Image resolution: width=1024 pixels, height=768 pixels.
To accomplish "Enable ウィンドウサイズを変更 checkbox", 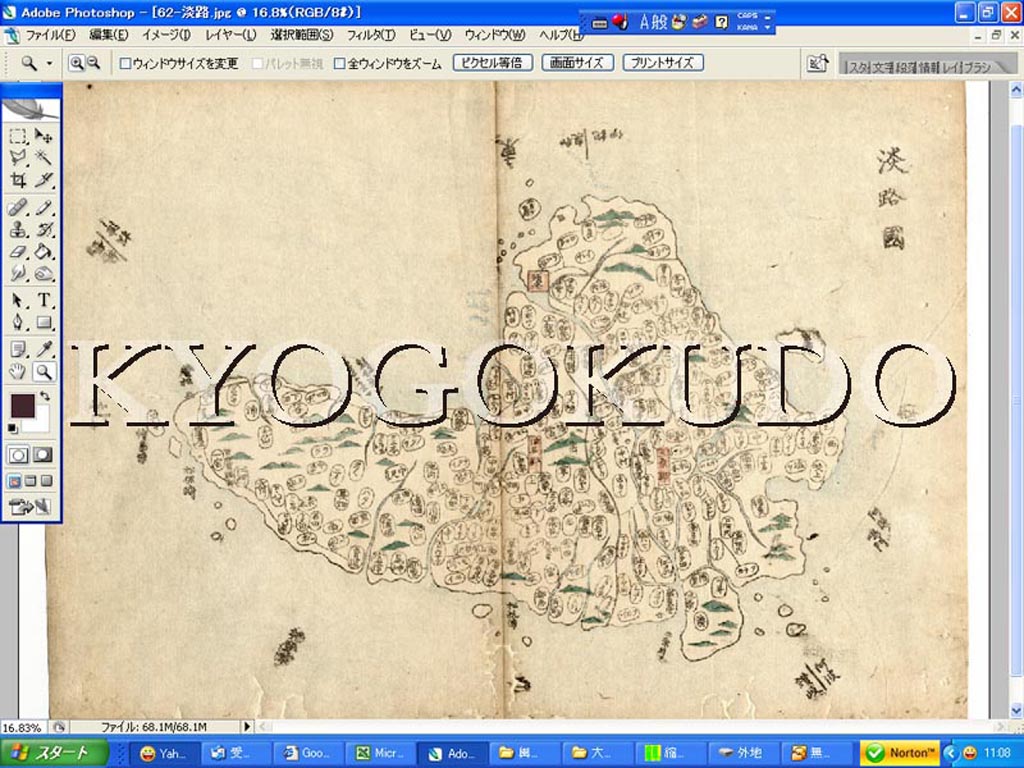I will (x=125, y=64).
